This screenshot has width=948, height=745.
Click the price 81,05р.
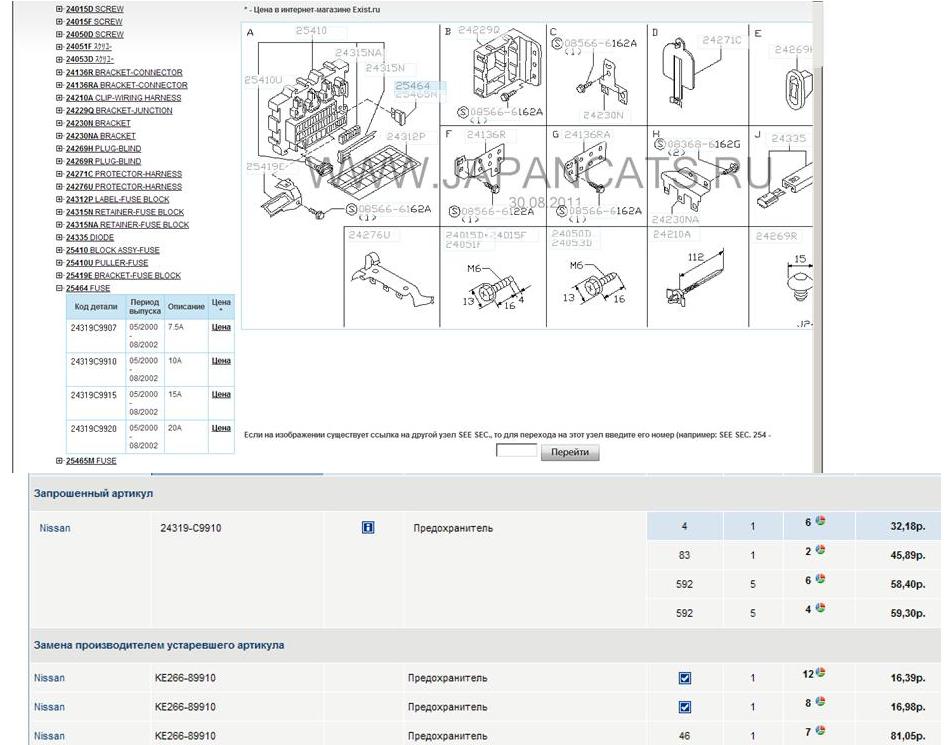tap(907, 736)
